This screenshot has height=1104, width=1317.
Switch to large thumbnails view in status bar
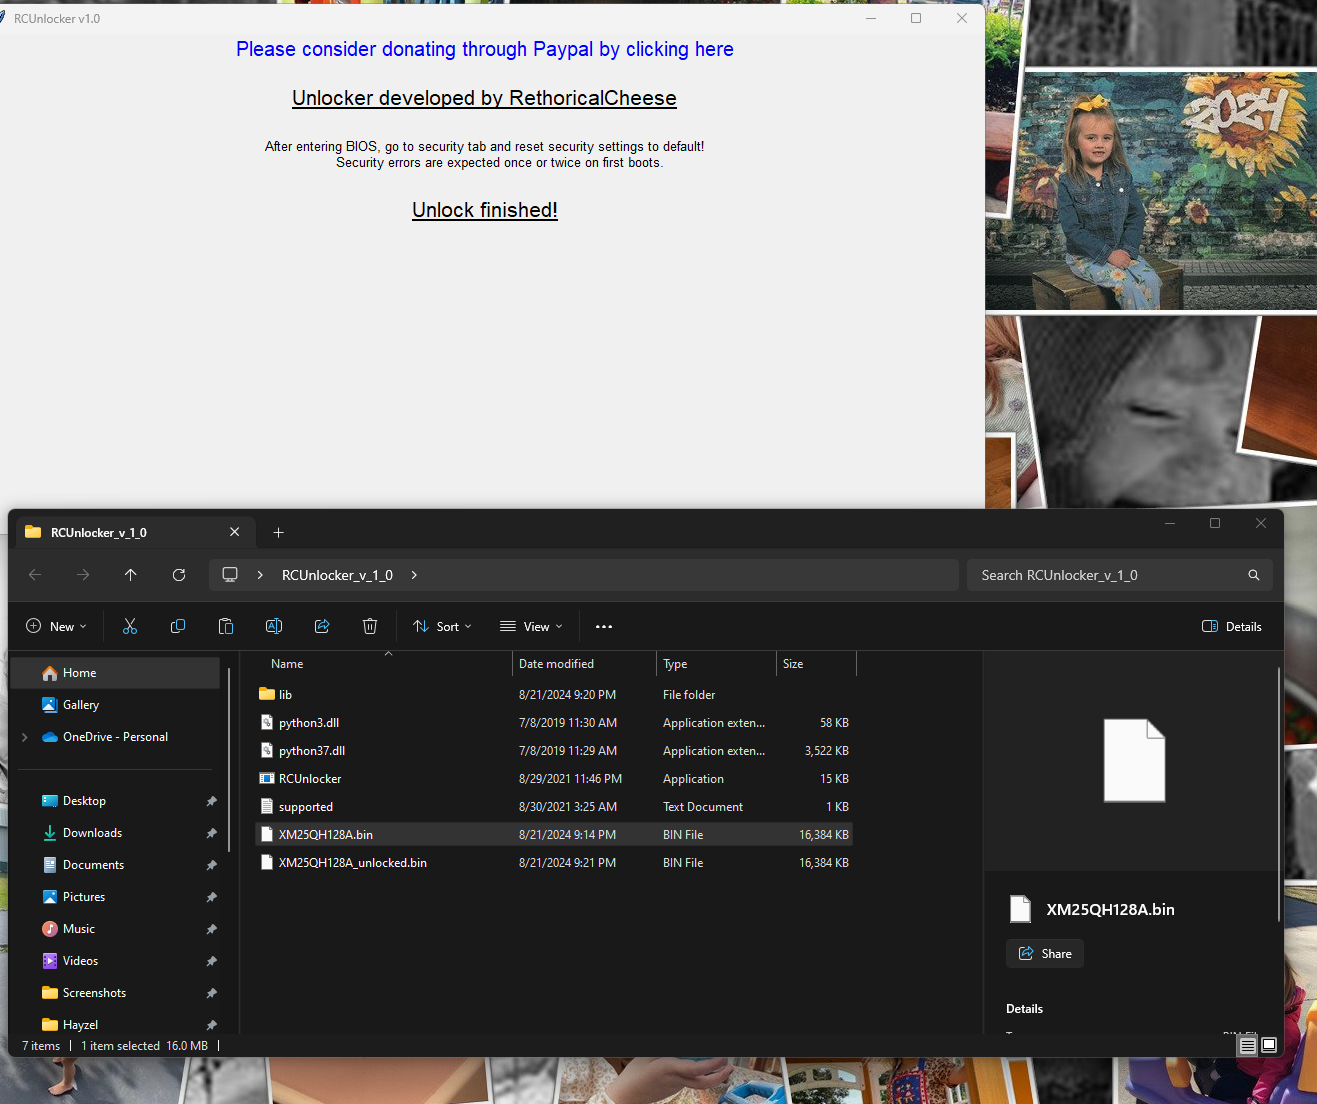[x=1269, y=1045]
